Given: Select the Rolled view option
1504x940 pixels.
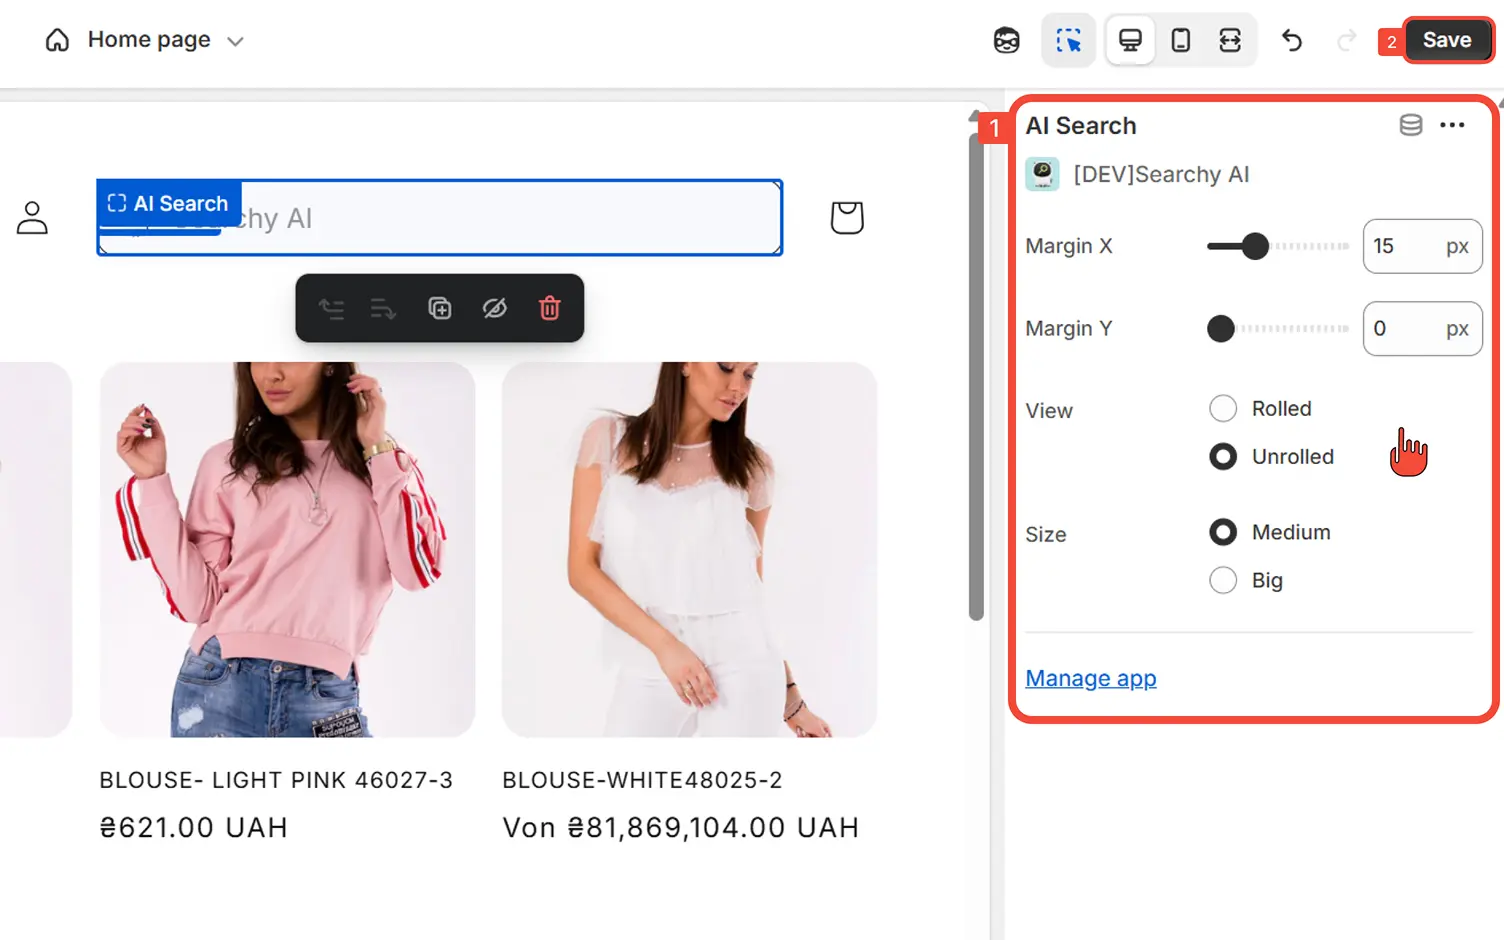Looking at the screenshot, I should point(1223,408).
